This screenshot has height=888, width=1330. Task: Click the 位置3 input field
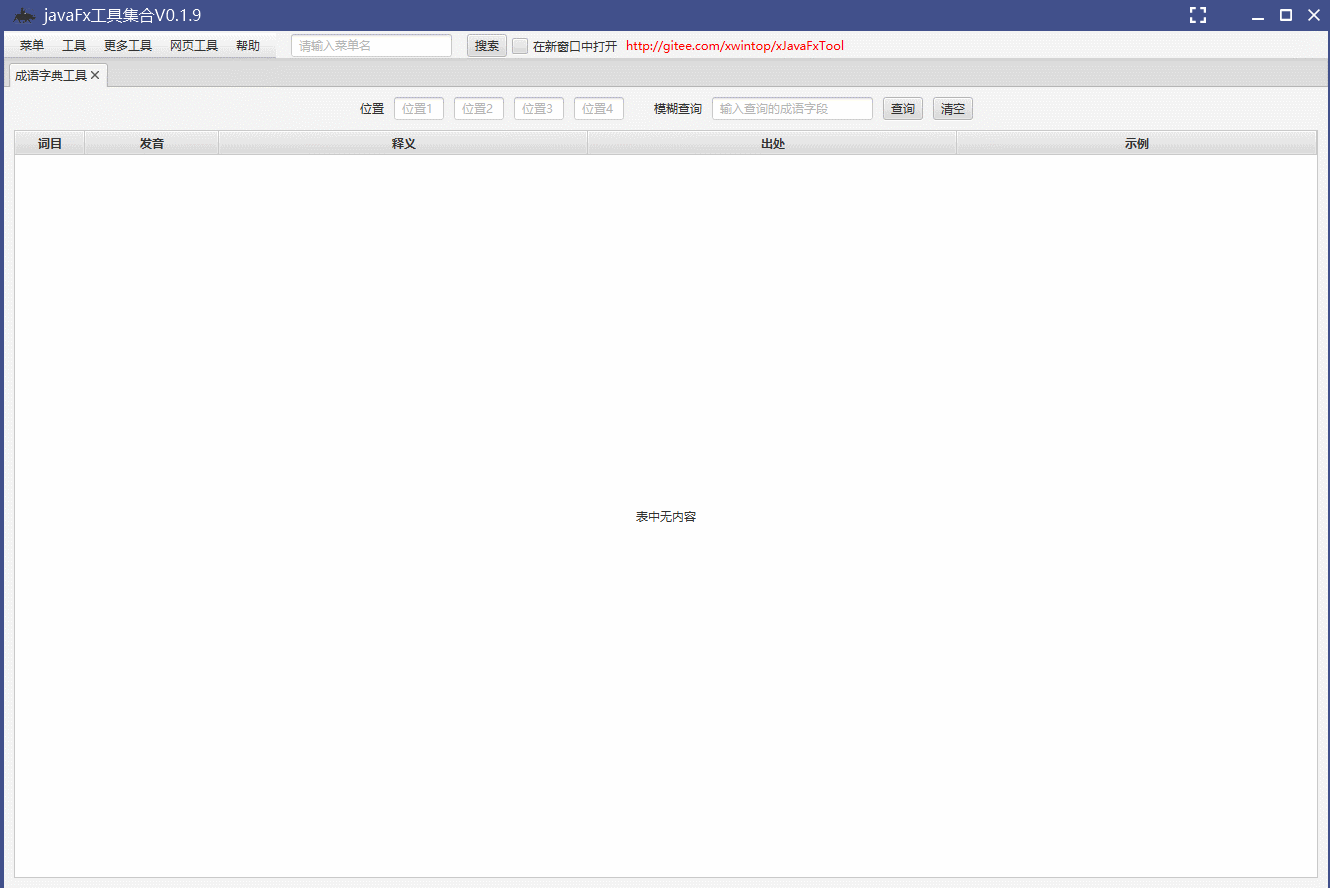(x=539, y=109)
